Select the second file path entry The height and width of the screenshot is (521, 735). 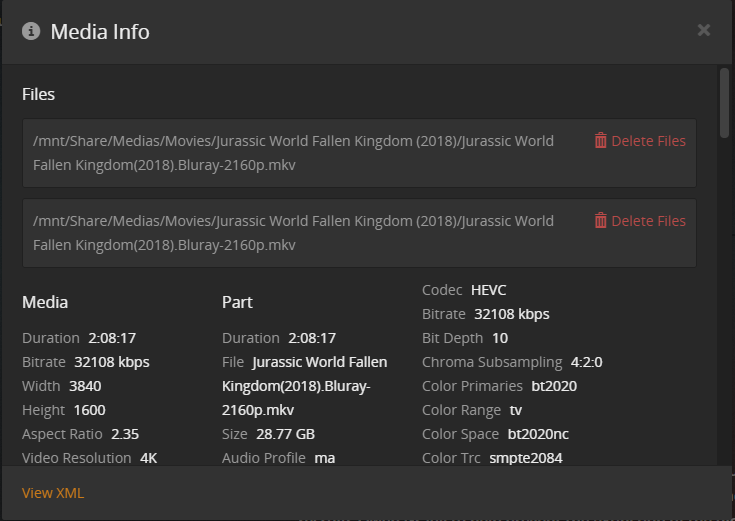pos(293,233)
